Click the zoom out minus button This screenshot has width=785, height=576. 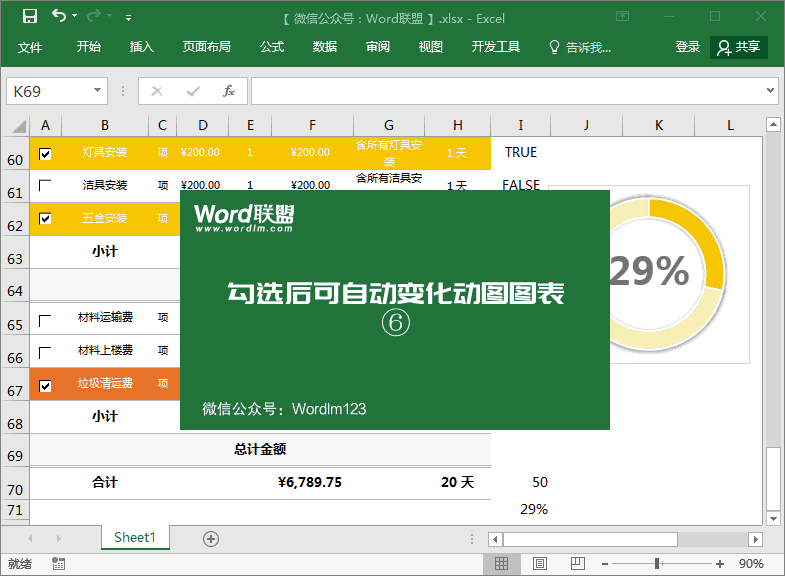click(x=605, y=564)
